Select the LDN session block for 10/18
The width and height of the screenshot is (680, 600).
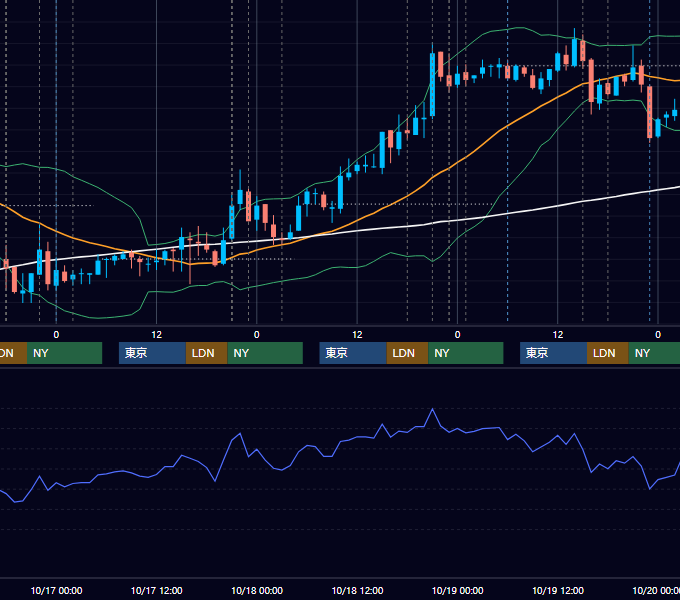(x=407, y=353)
